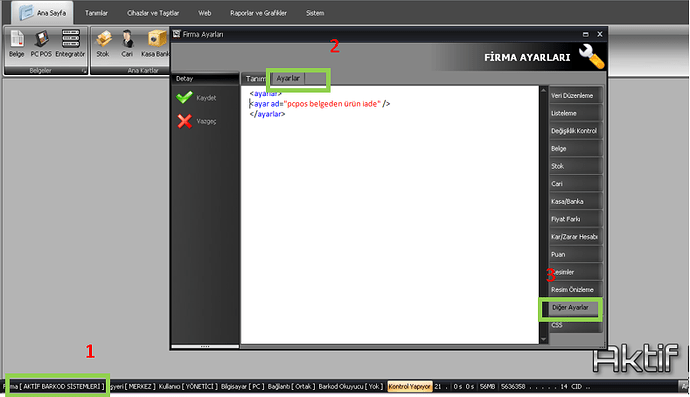Open the Raporlar ve Grafikler menu

pos(258,13)
